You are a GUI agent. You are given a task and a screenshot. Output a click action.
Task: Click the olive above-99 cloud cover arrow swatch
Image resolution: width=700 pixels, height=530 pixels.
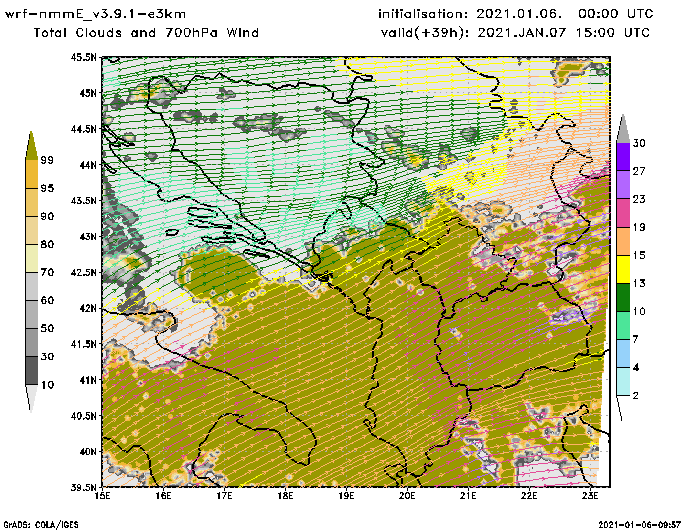[x=31, y=146]
